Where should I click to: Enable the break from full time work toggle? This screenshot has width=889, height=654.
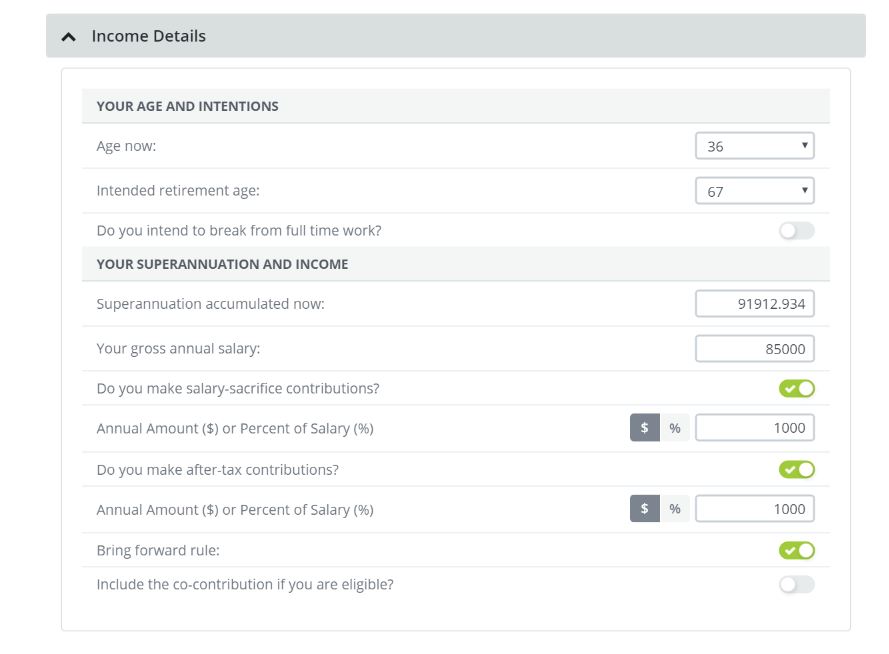click(x=796, y=231)
